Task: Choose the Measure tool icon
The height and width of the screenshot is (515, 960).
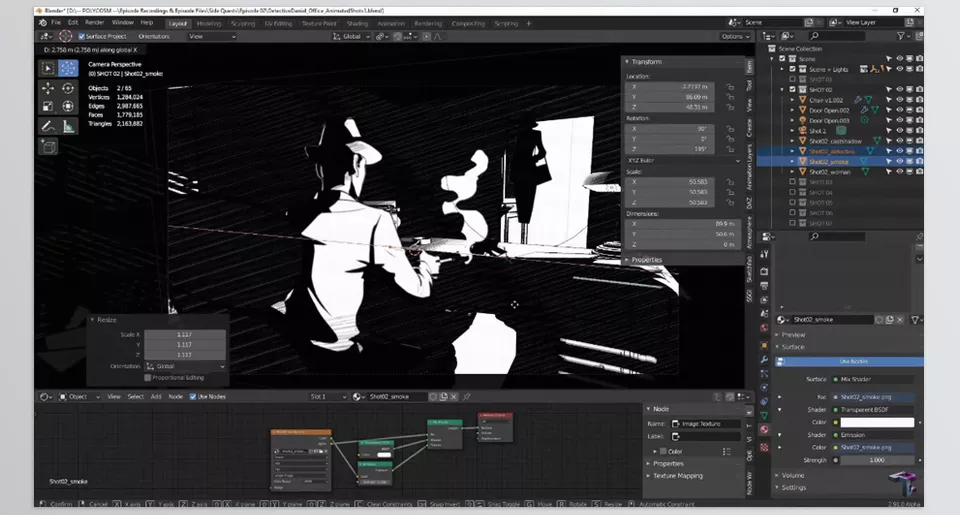Action: 68,126
